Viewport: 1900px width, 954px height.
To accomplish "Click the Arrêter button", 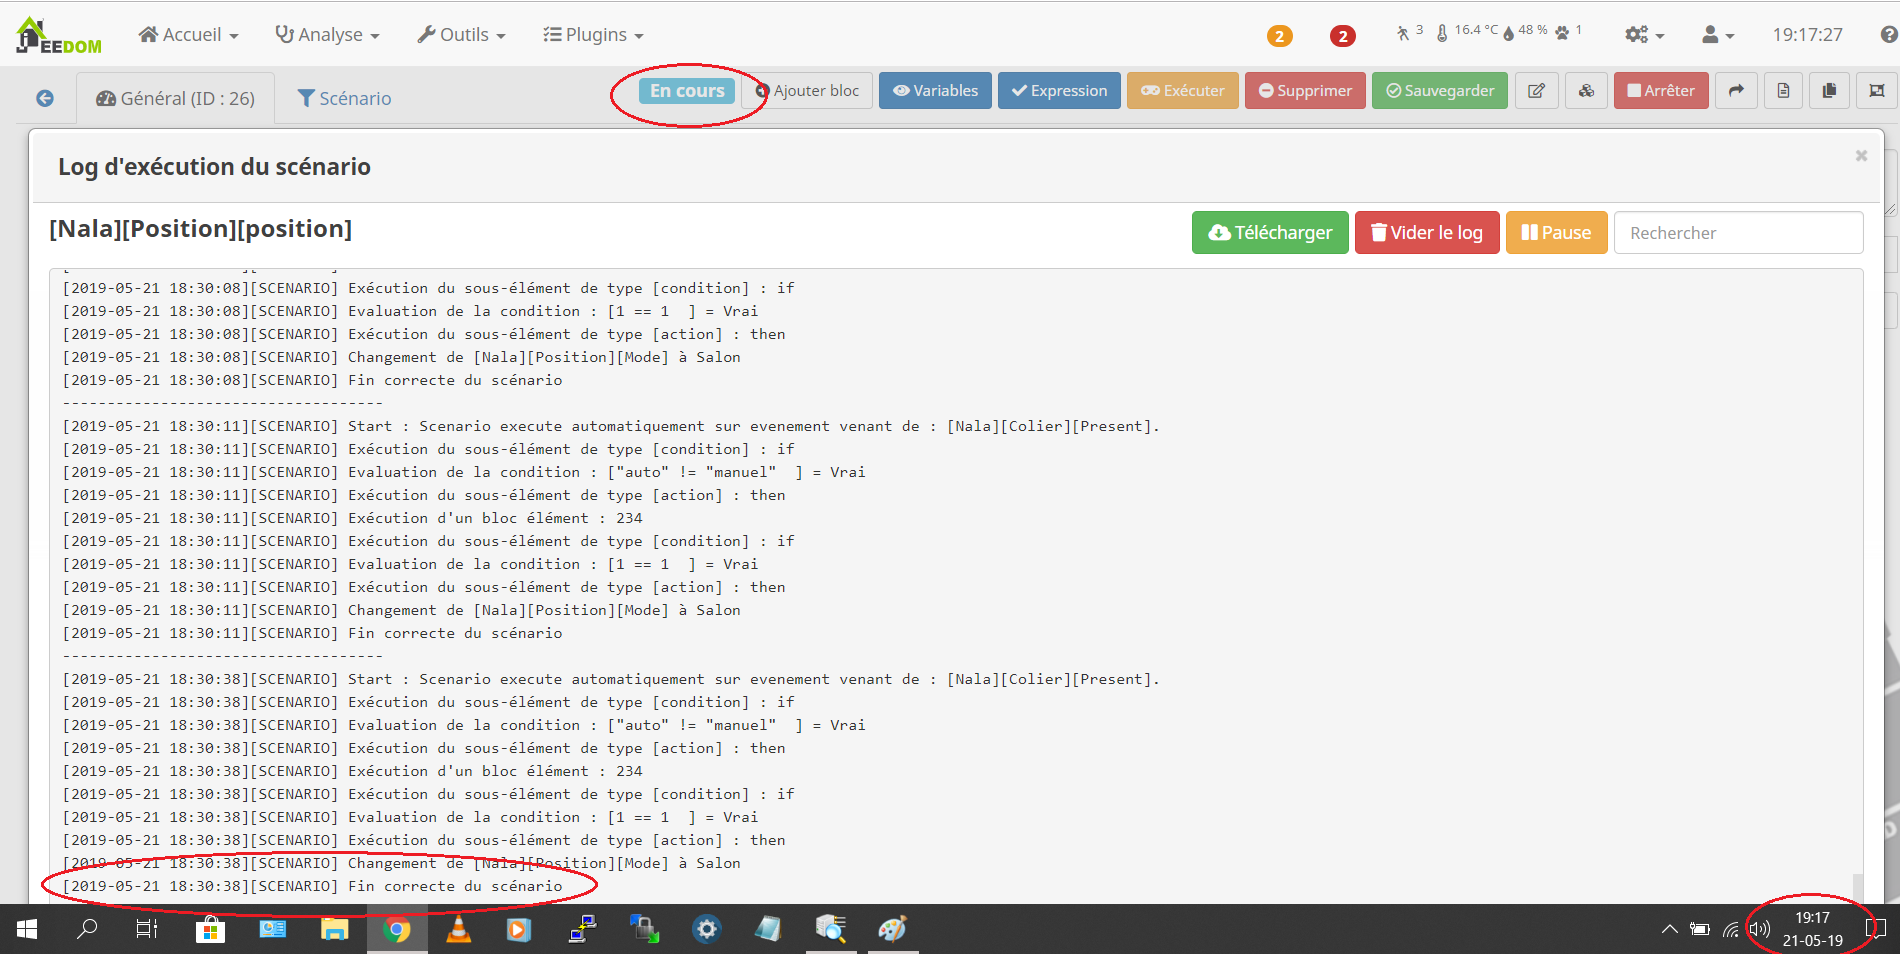I will pos(1661,91).
